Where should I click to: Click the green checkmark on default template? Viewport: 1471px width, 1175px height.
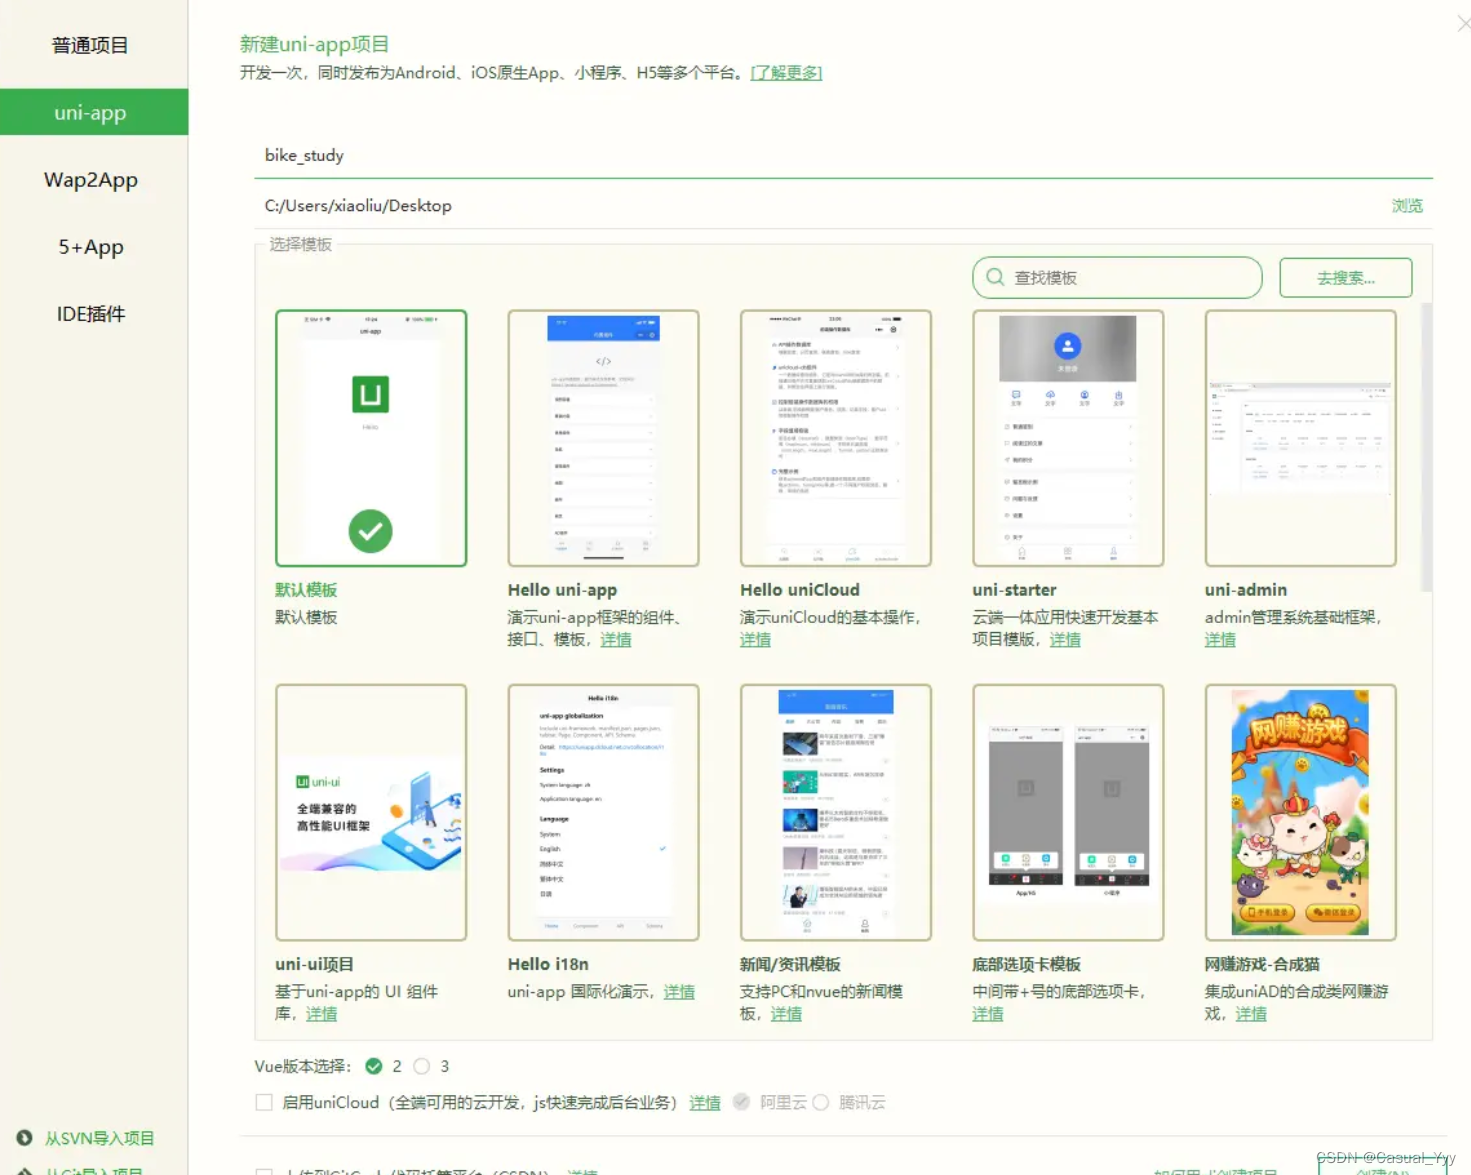click(370, 531)
